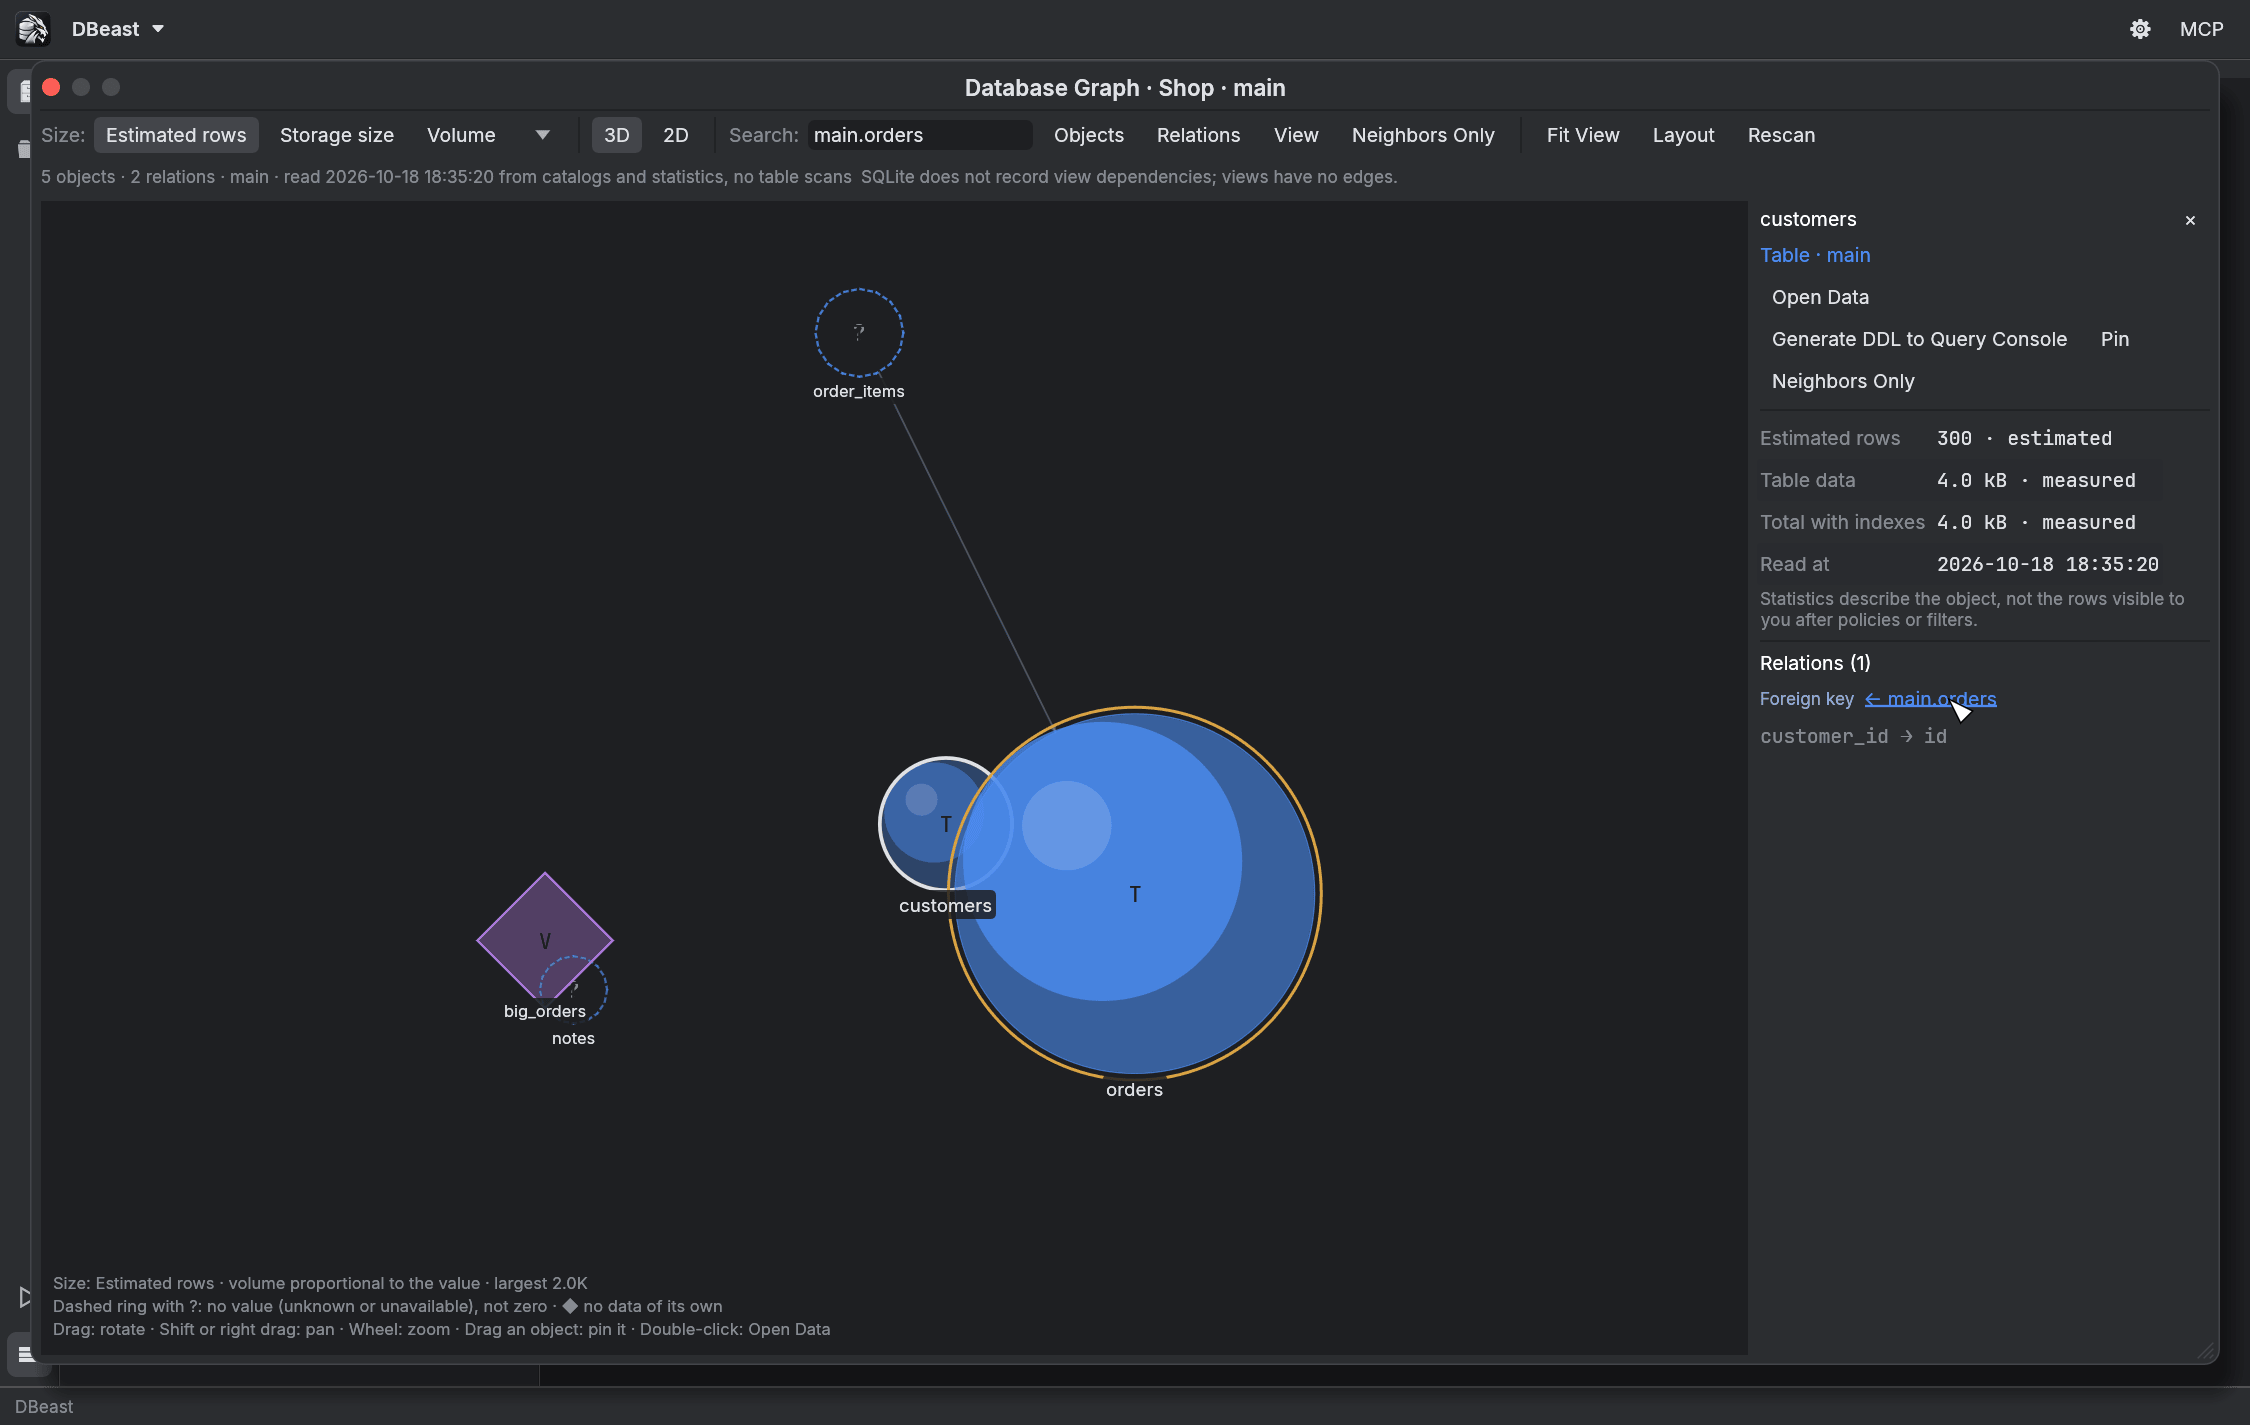2250x1425 pixels.
Task: Click the DBeast status bar label
Action: click(x=44, y=1406)
